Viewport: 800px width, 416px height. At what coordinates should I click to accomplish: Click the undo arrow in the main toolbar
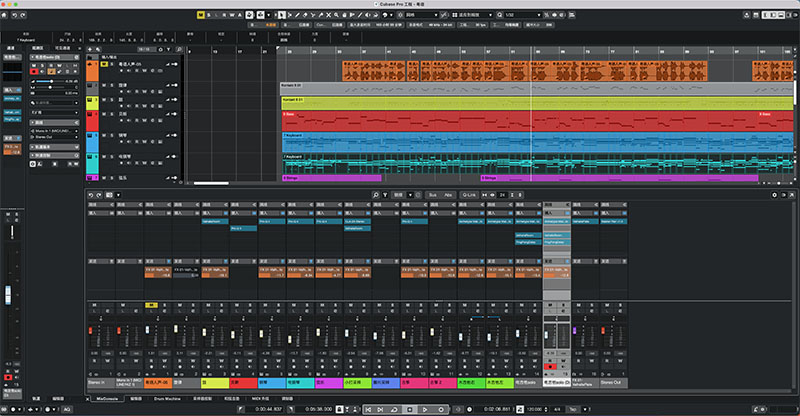[x=14, y=15]
